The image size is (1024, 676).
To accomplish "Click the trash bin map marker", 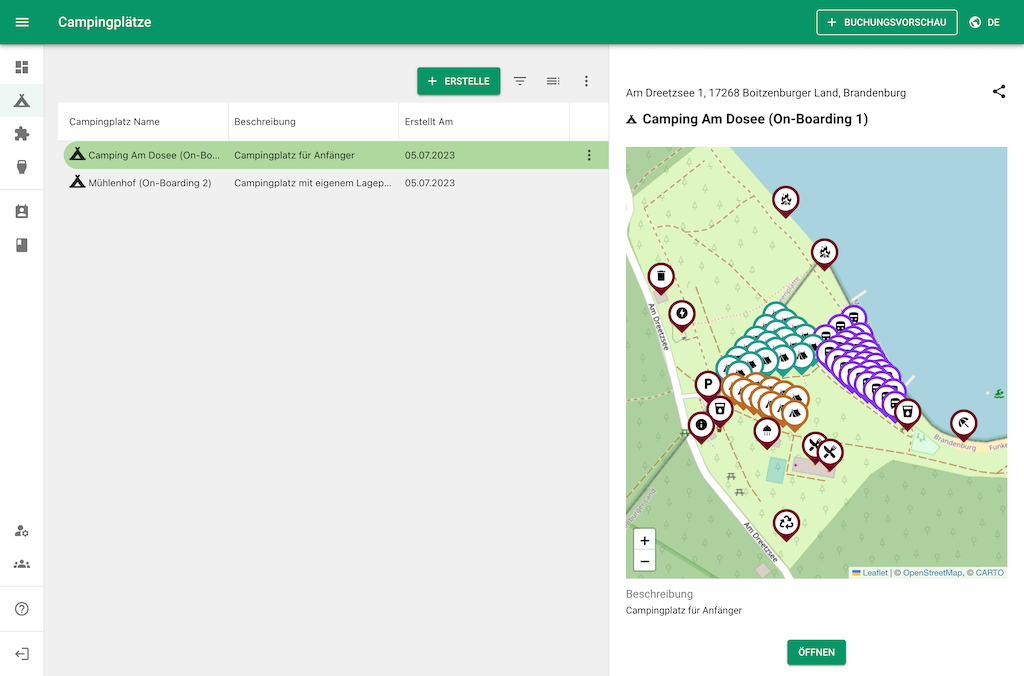I will (661, 279).
